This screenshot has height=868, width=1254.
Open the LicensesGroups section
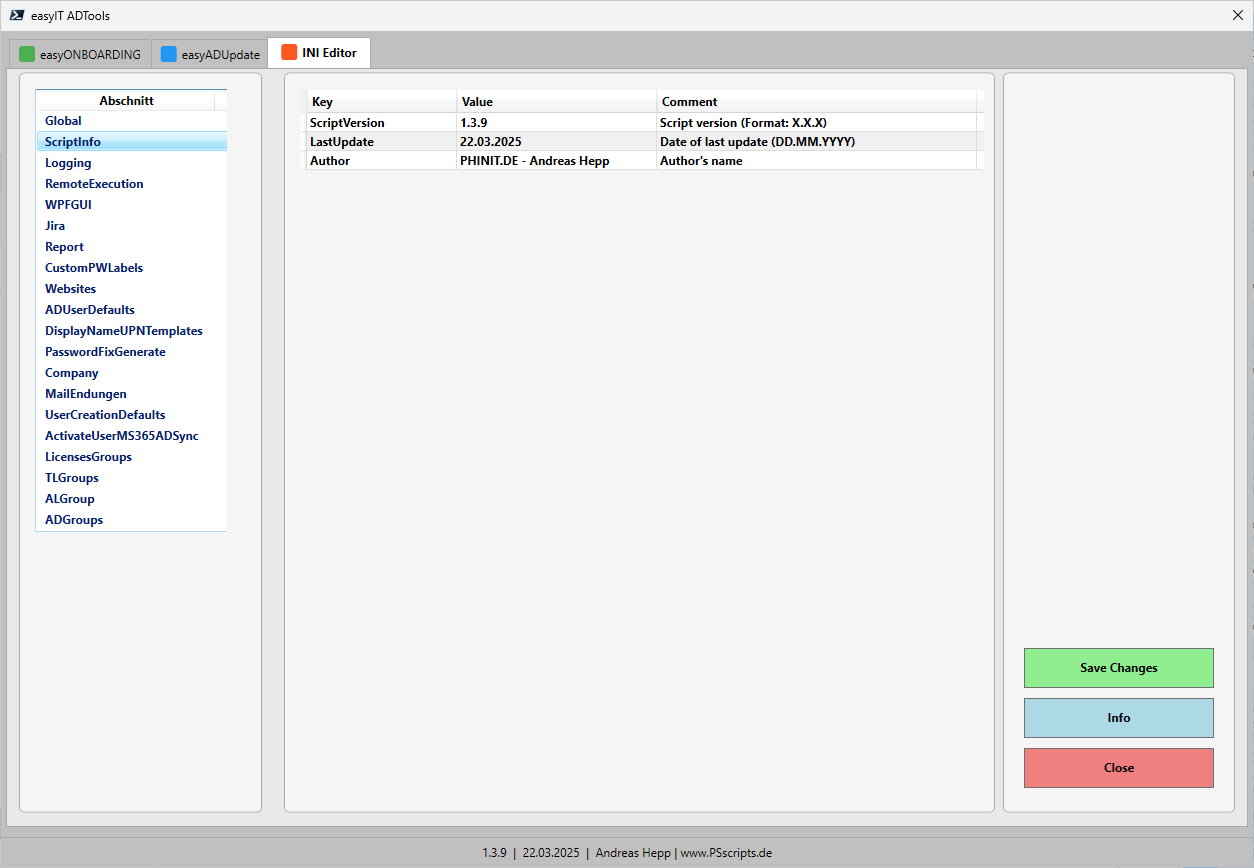88,457
